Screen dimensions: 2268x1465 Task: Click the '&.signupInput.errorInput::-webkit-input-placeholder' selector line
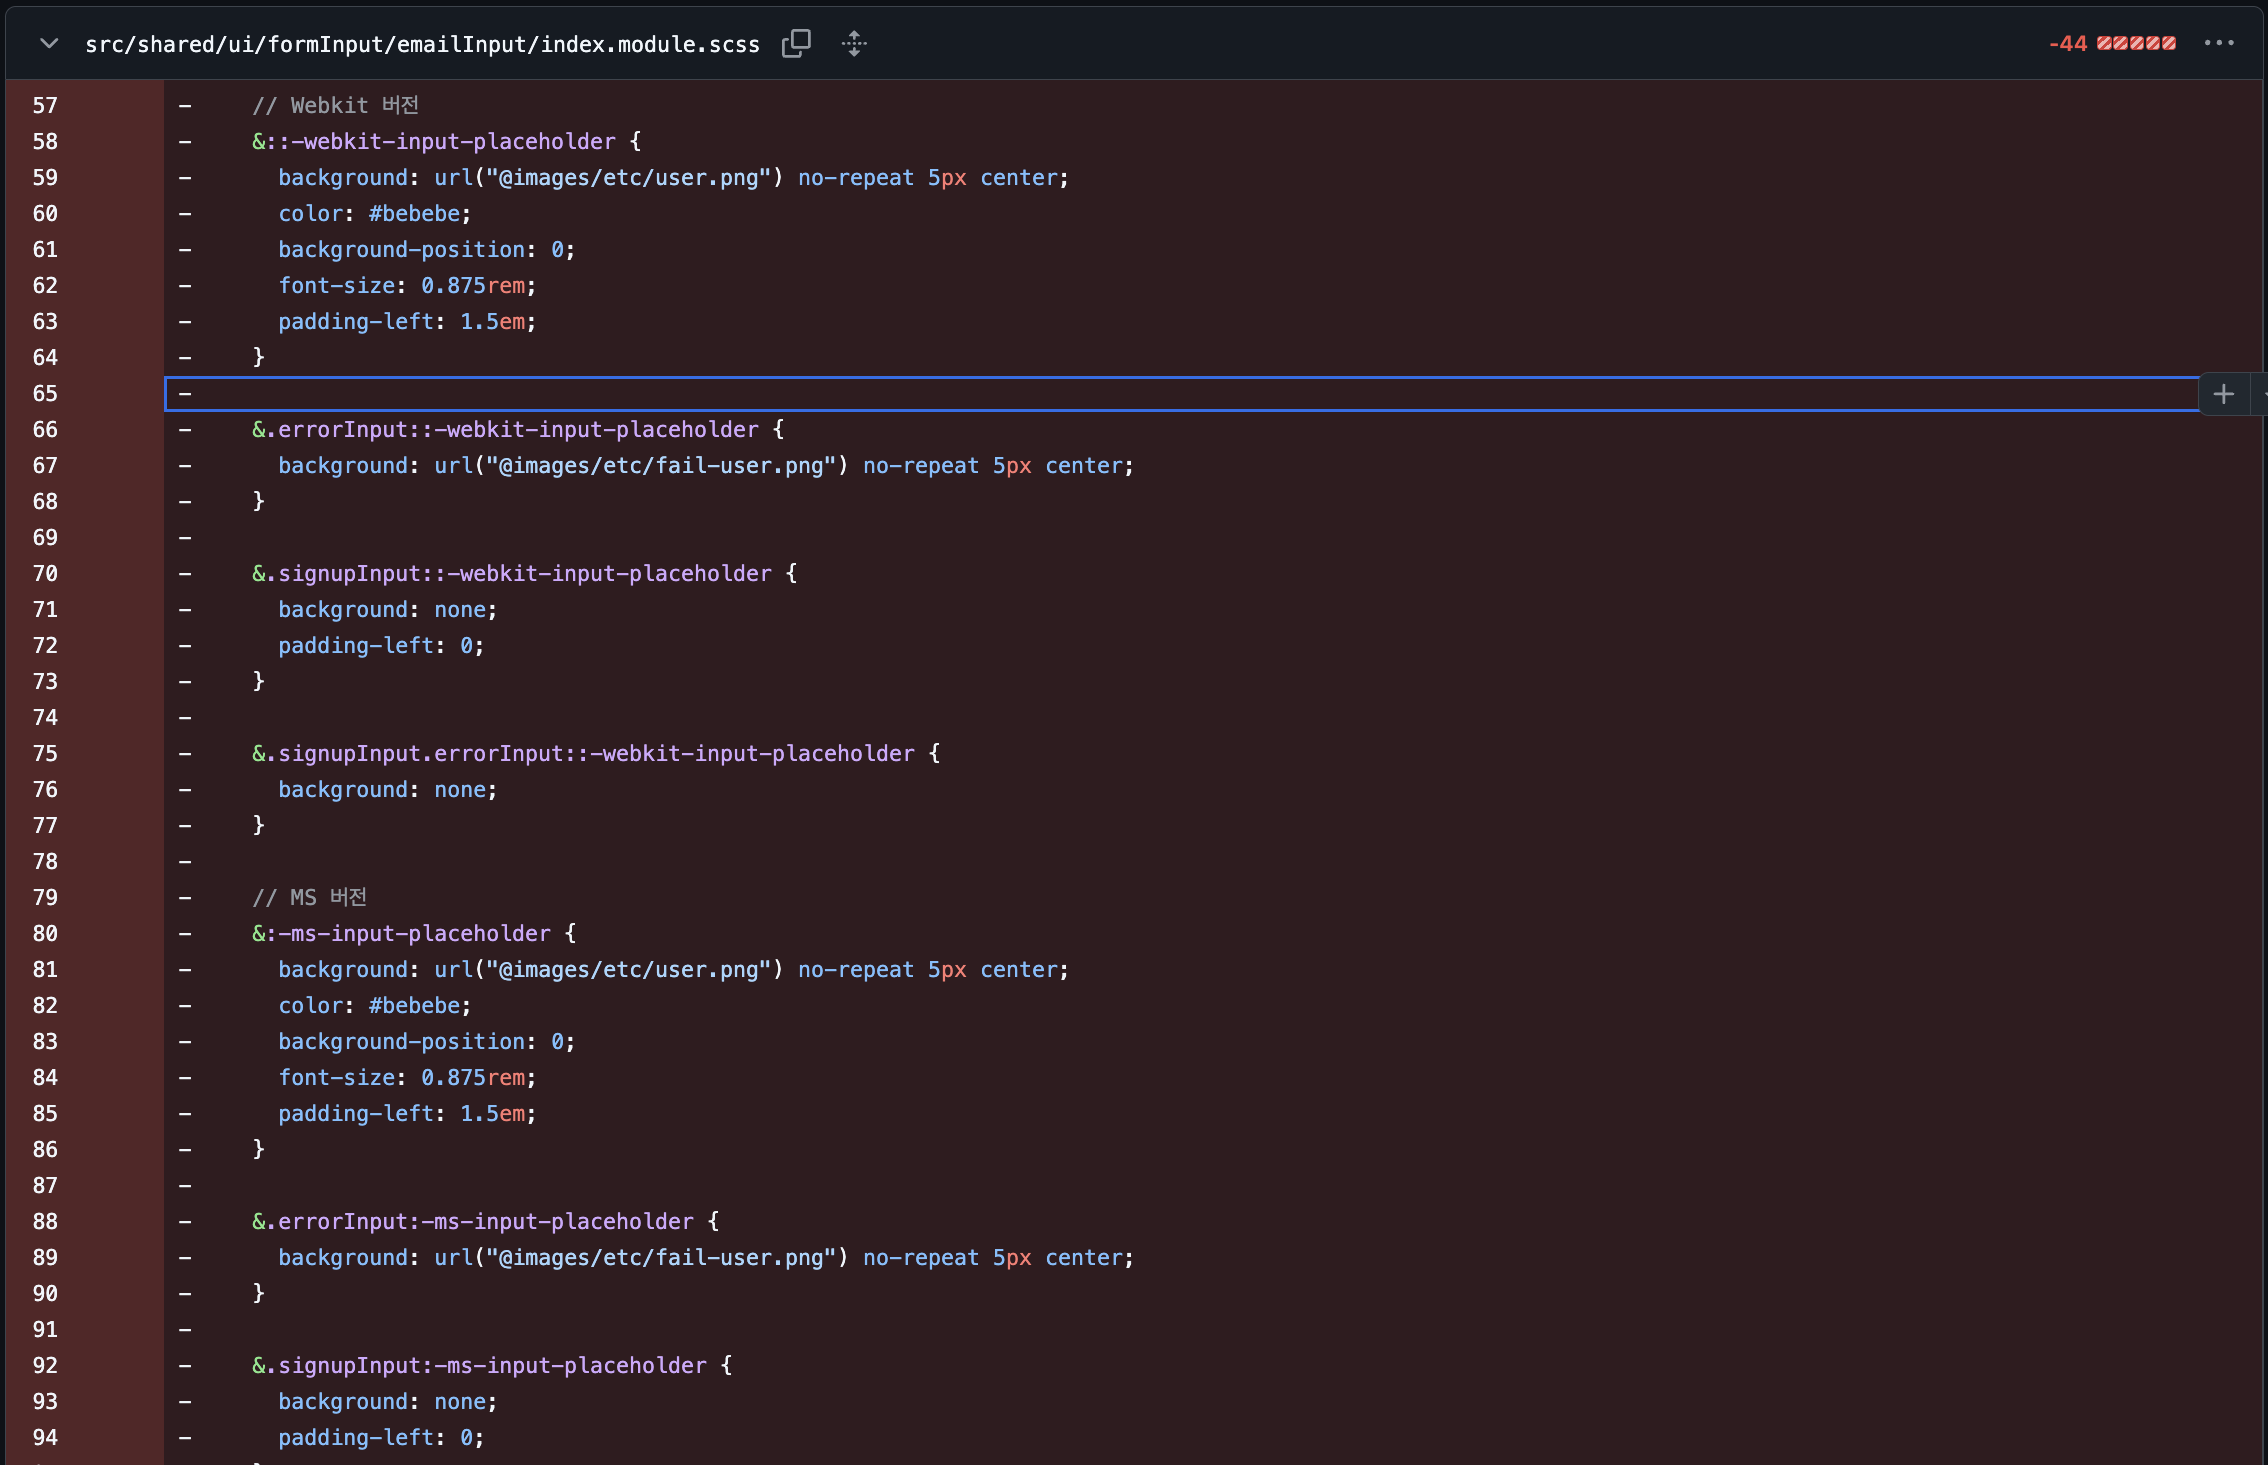pyautogui.click(x=595, y=754)
